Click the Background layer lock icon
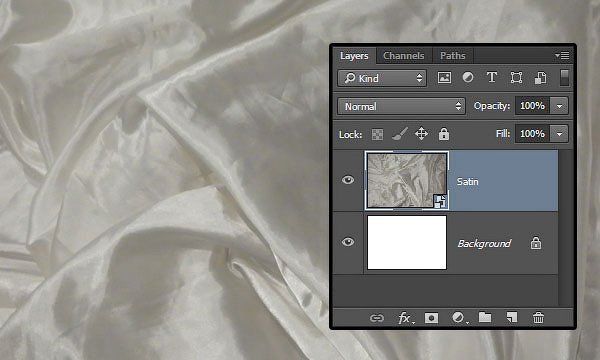 point(536,243)
